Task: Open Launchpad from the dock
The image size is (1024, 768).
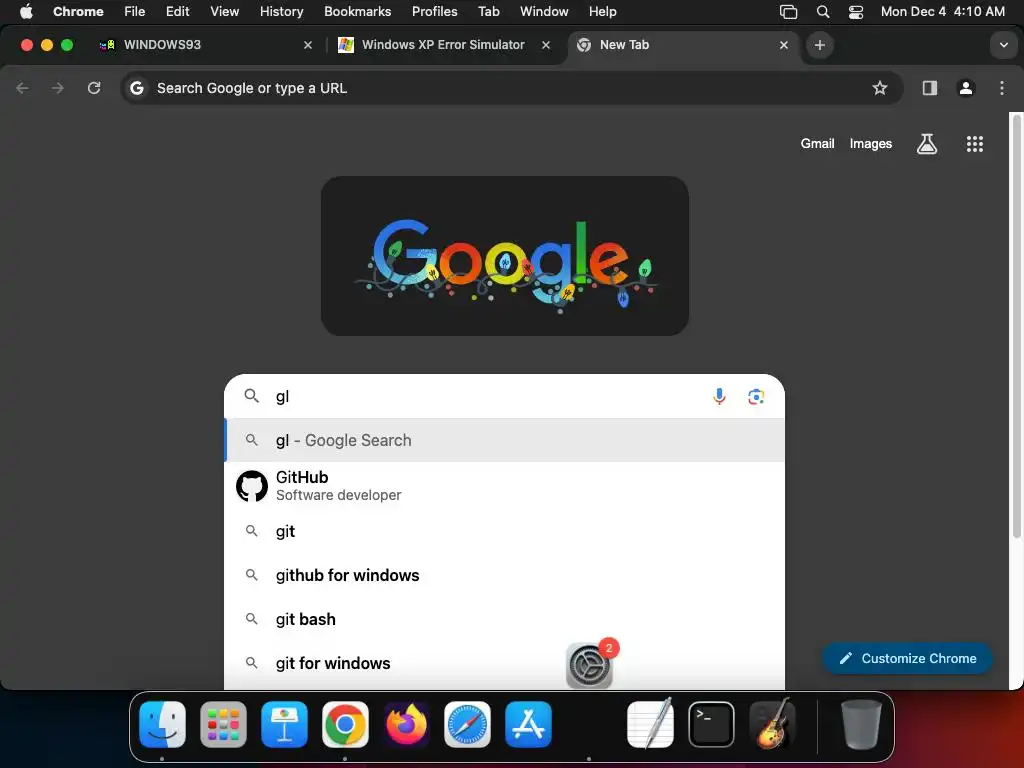Action: point(223,724)
